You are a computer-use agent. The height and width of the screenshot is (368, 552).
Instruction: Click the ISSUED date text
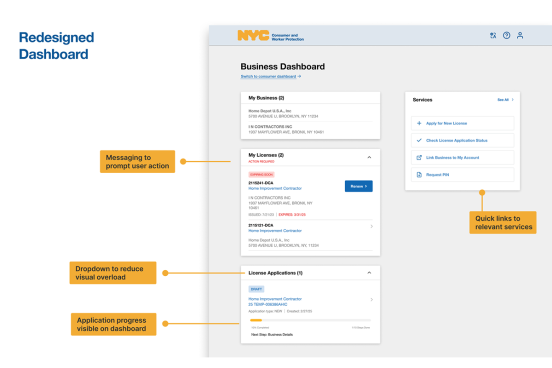[x=261, y=214]
